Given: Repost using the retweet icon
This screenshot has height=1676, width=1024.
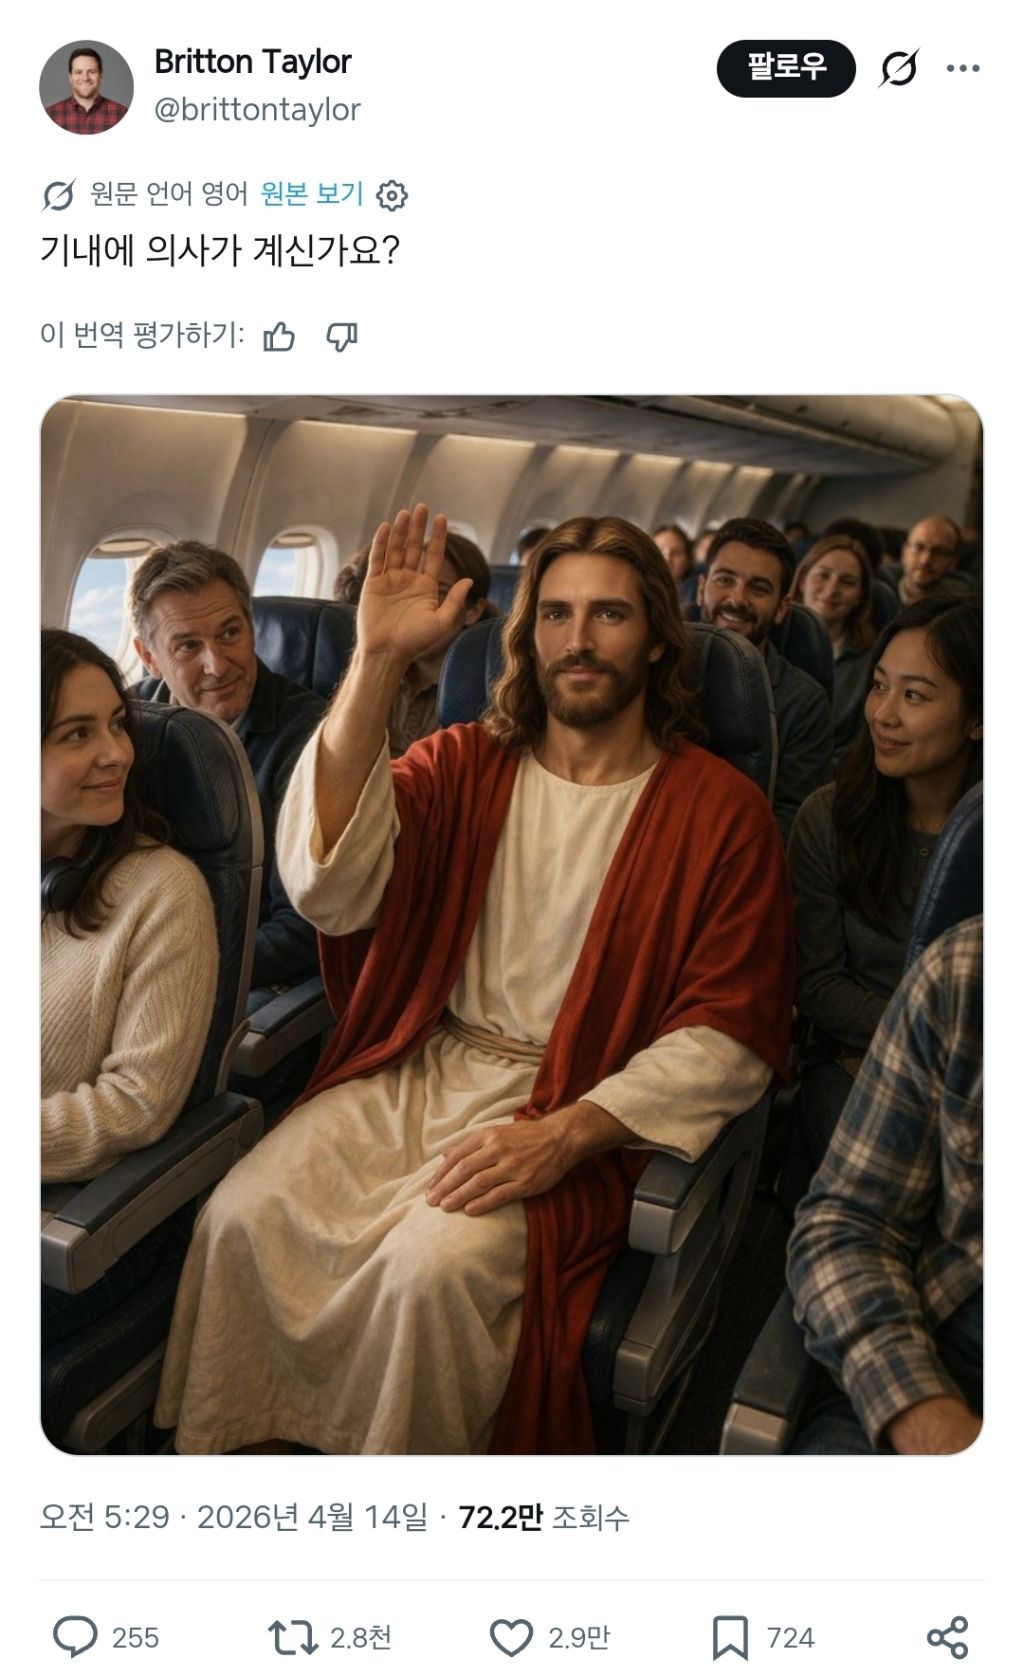Looking at the screenshot, I should coord(293,1638).
